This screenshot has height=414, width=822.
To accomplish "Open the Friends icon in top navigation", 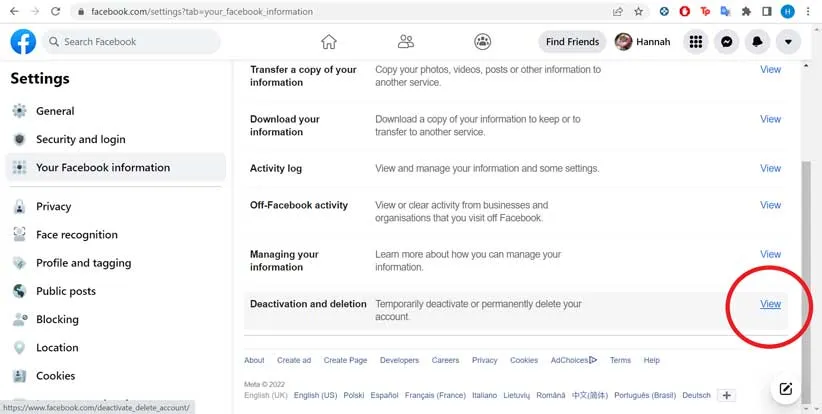I will point(405,42).
